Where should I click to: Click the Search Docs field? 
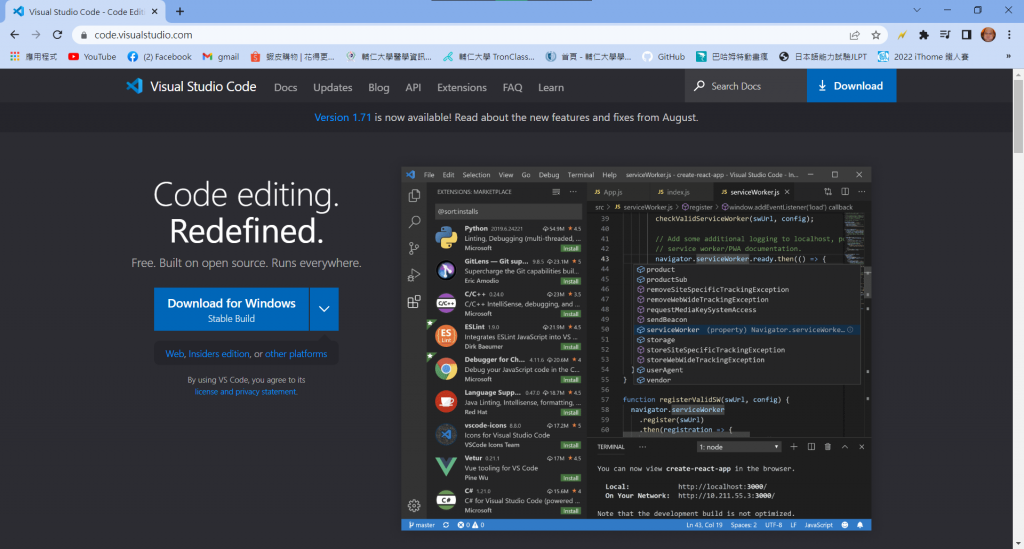(x=746, y=86)
